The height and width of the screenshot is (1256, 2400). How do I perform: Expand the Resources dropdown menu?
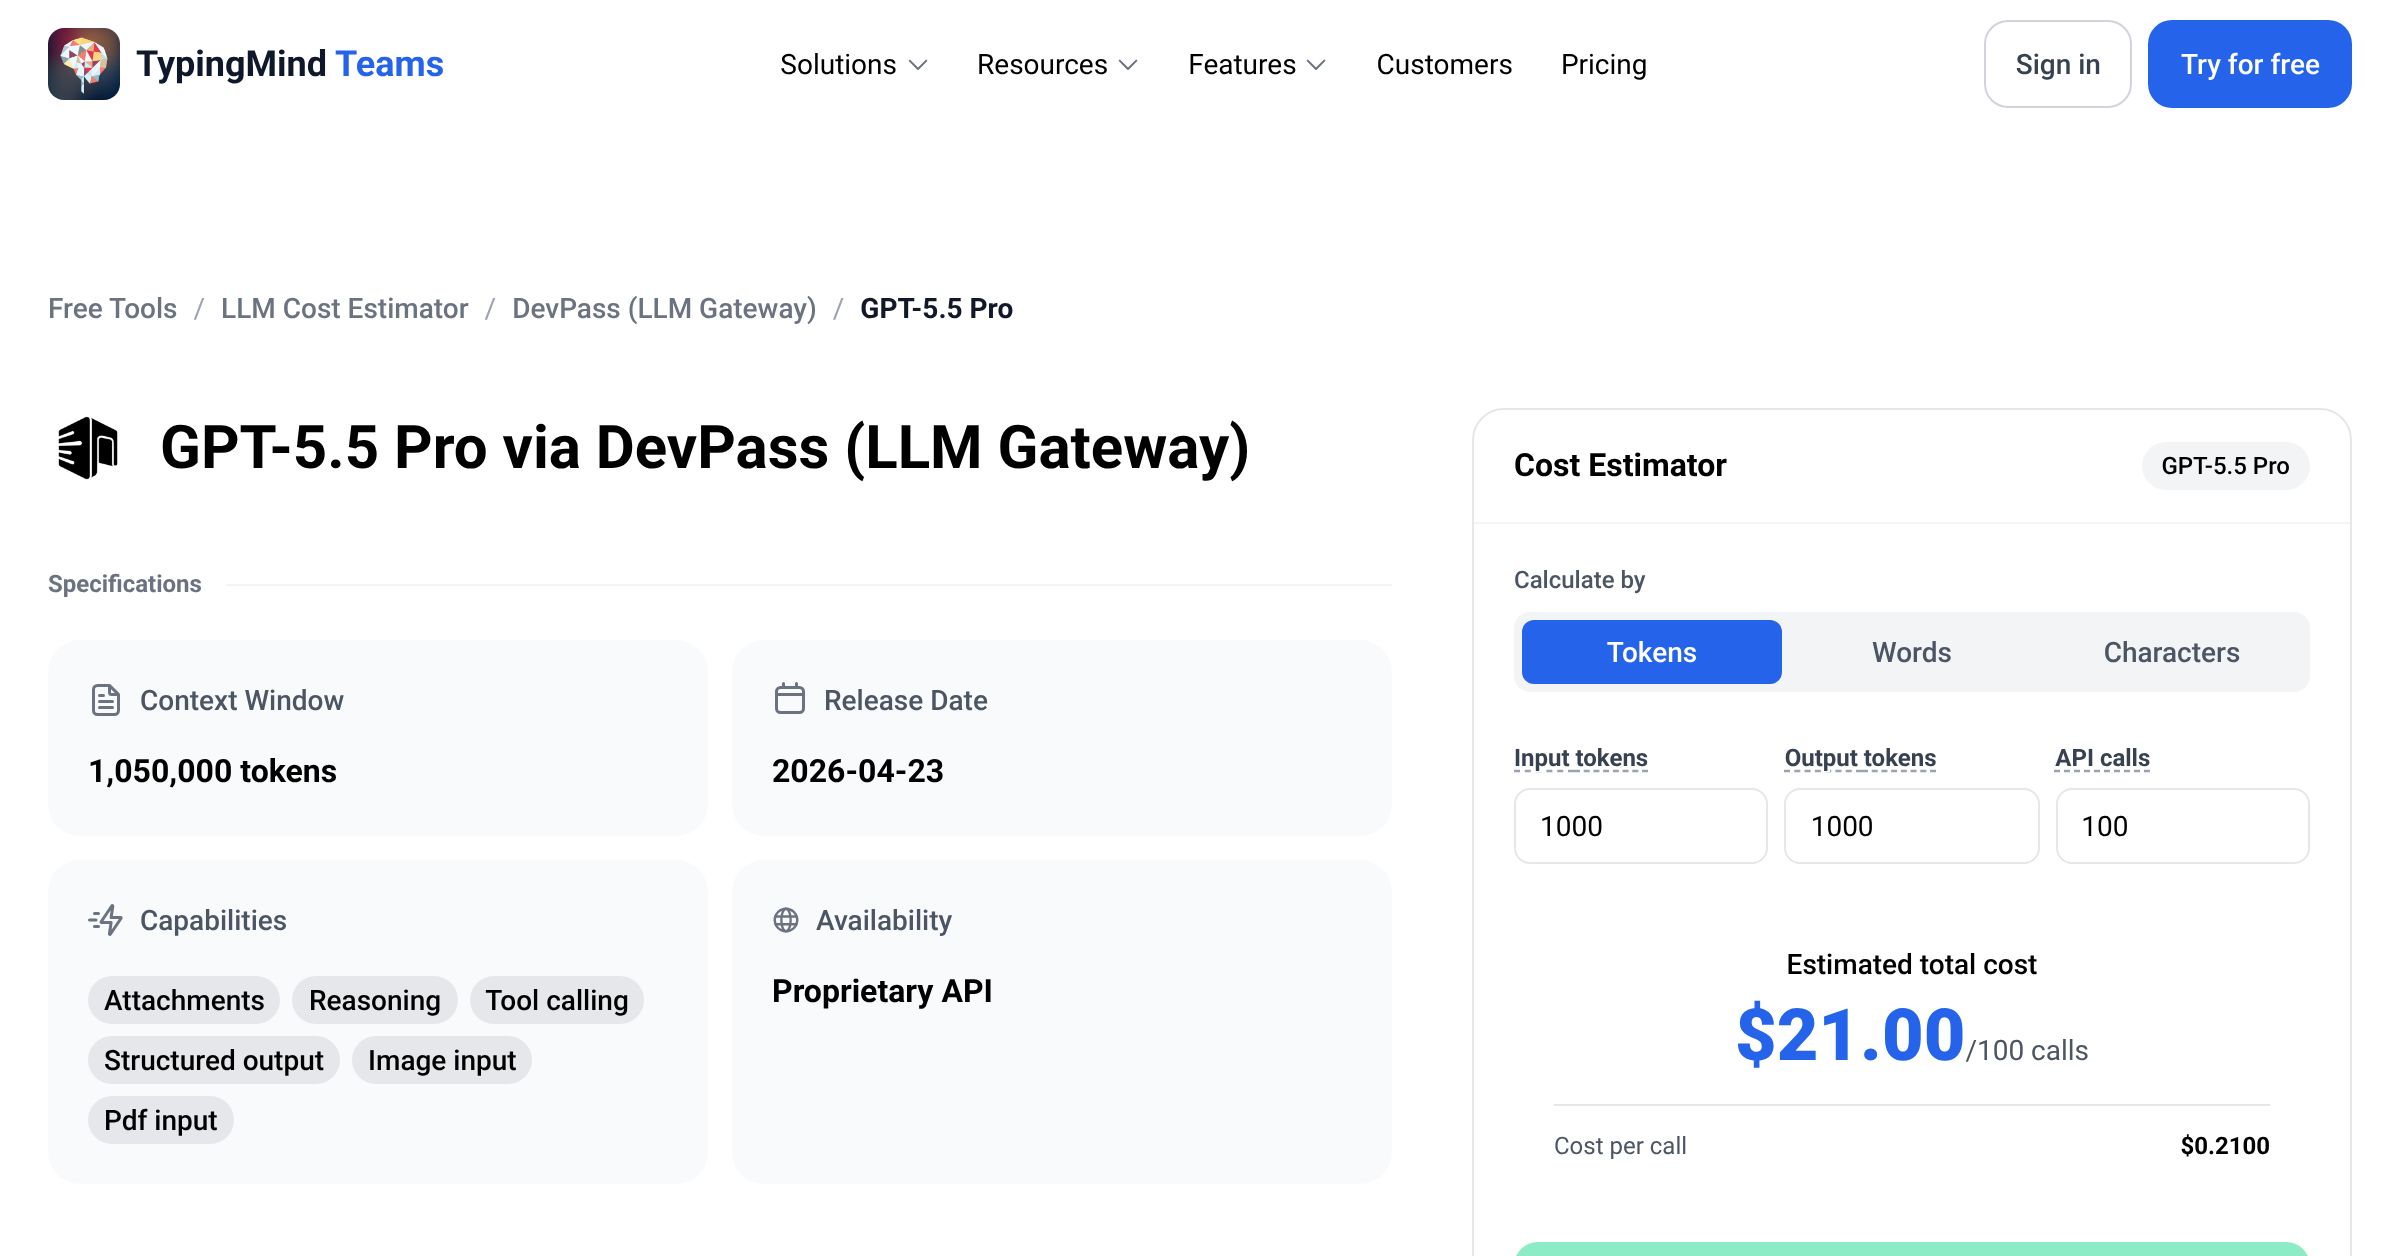1058,64
